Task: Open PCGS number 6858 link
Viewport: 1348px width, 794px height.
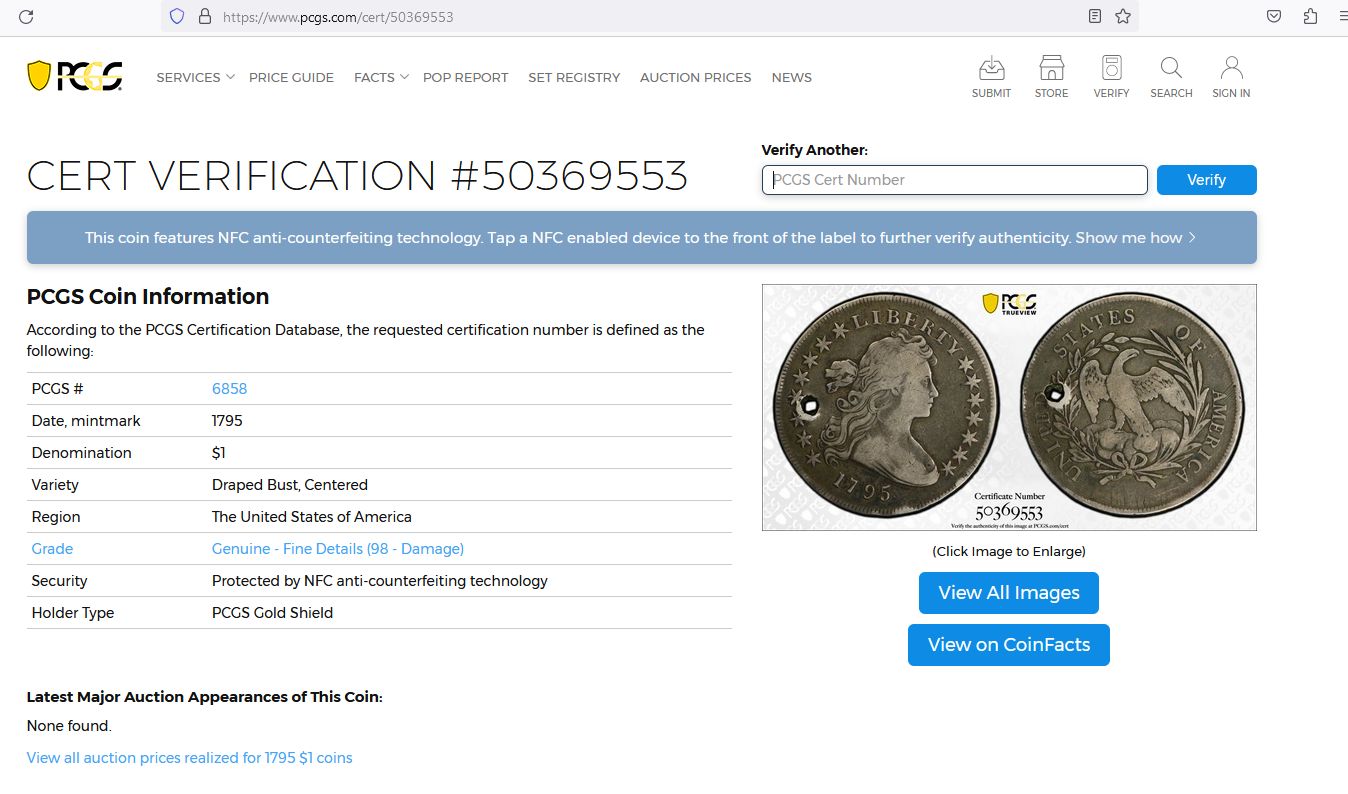Action: click(229, 389)
